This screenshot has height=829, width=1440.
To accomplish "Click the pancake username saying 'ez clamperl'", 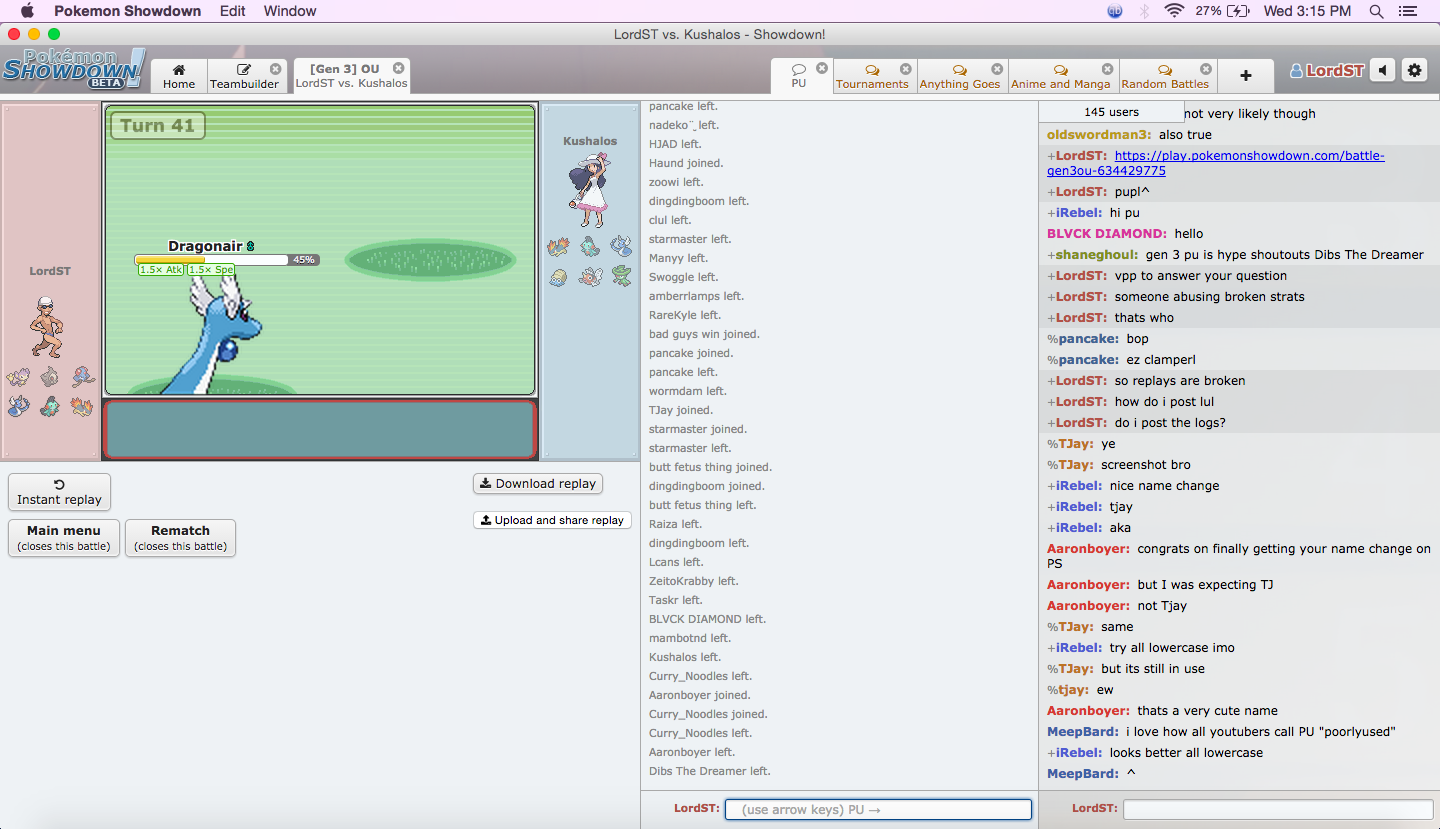I will [1083, 360].
